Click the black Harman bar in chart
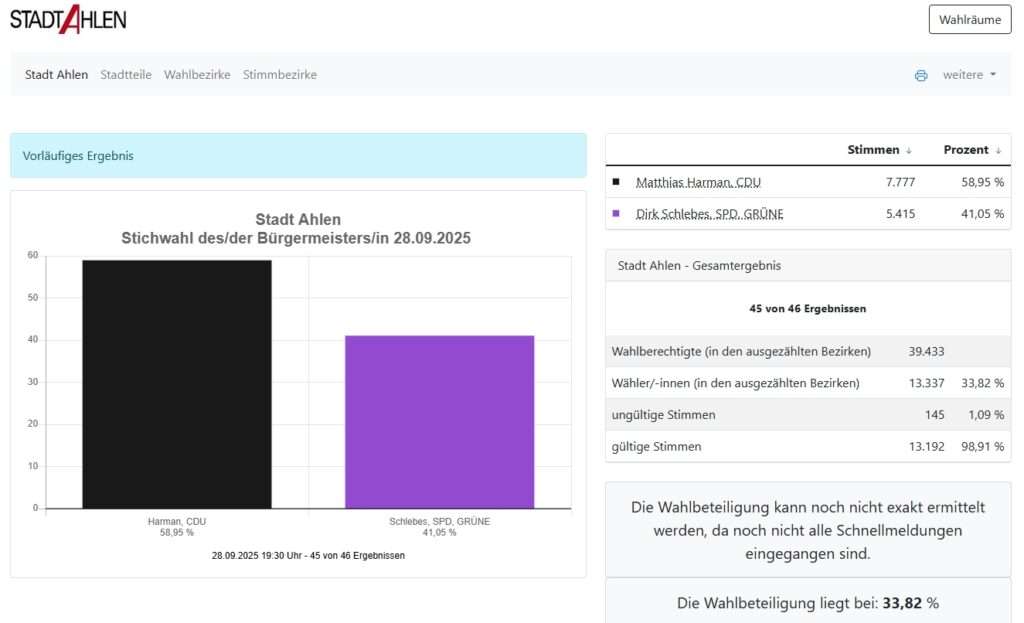The height and width of the screenshot is (623, 1024). click(x=177, y=384)
